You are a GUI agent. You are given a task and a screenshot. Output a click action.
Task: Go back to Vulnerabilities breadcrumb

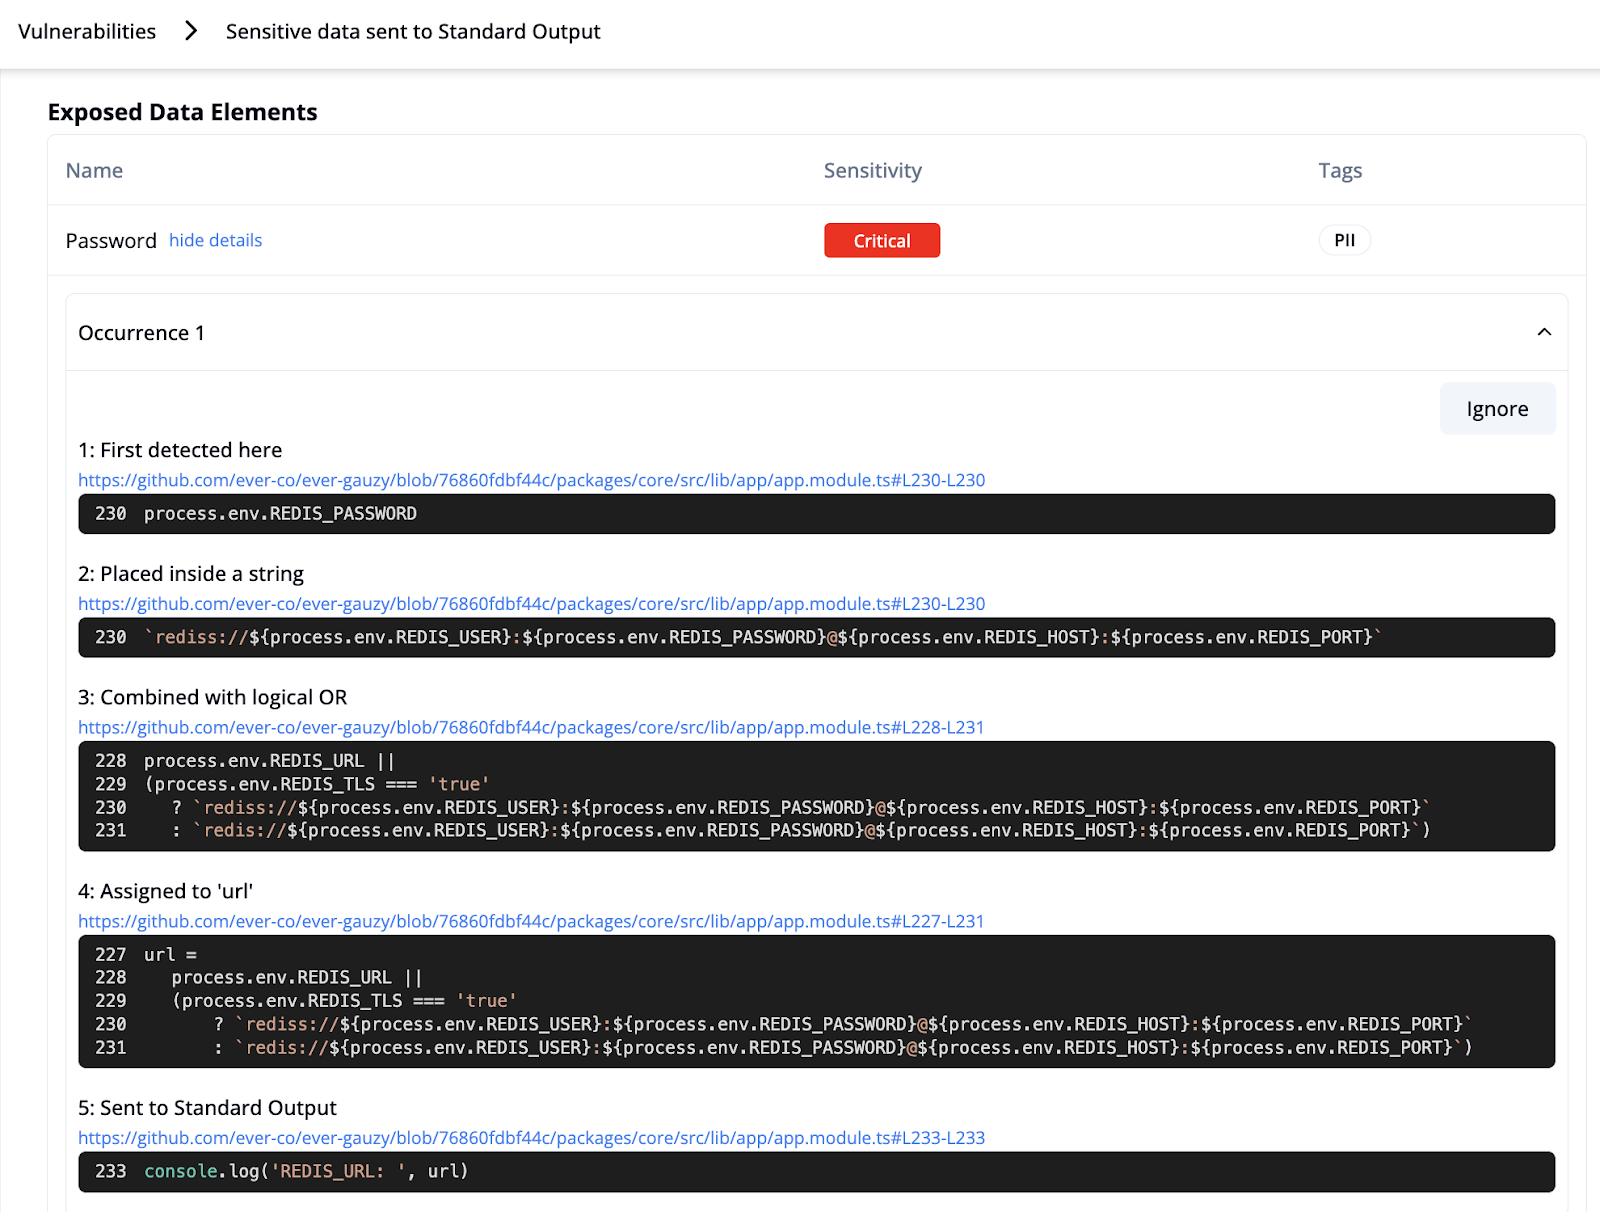coord(87,32)
